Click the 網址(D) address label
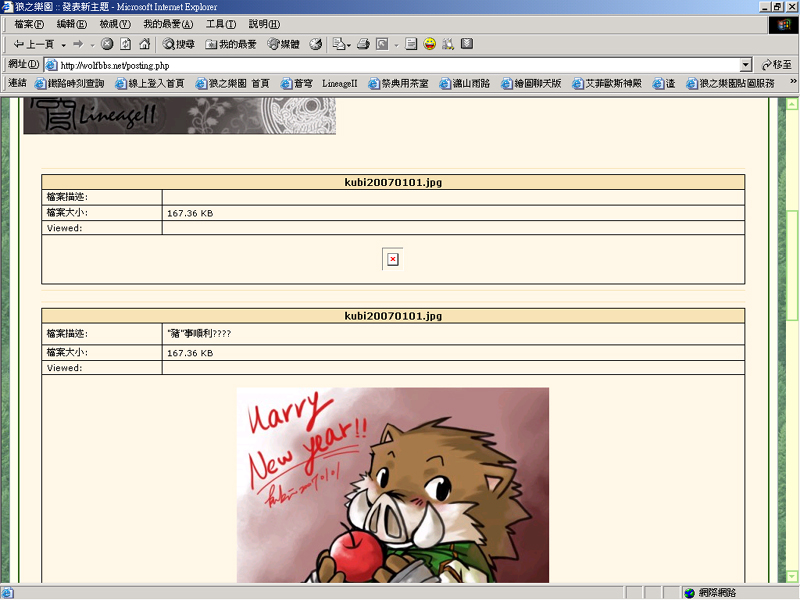Viewport: 800px width, 600px height. tap(23, 64)
